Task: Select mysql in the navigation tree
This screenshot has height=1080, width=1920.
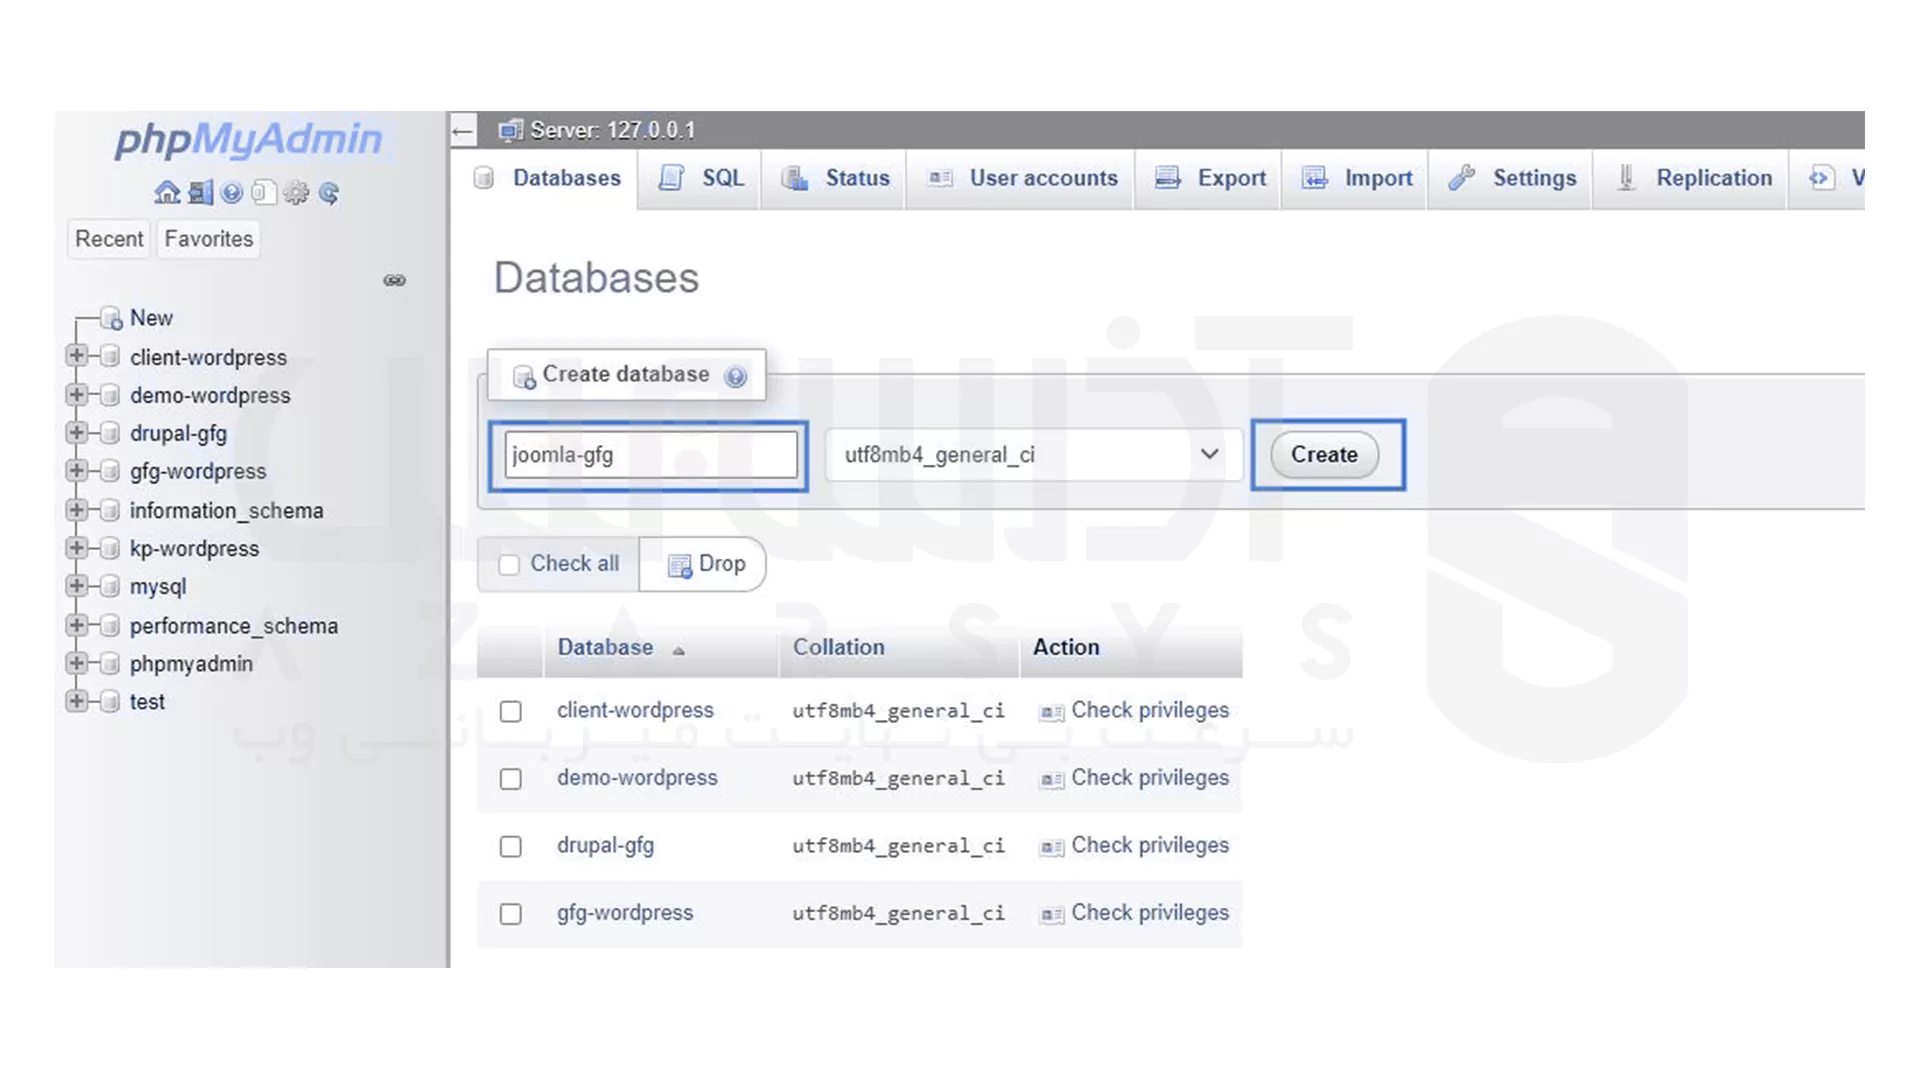Action: coord(158,587)
